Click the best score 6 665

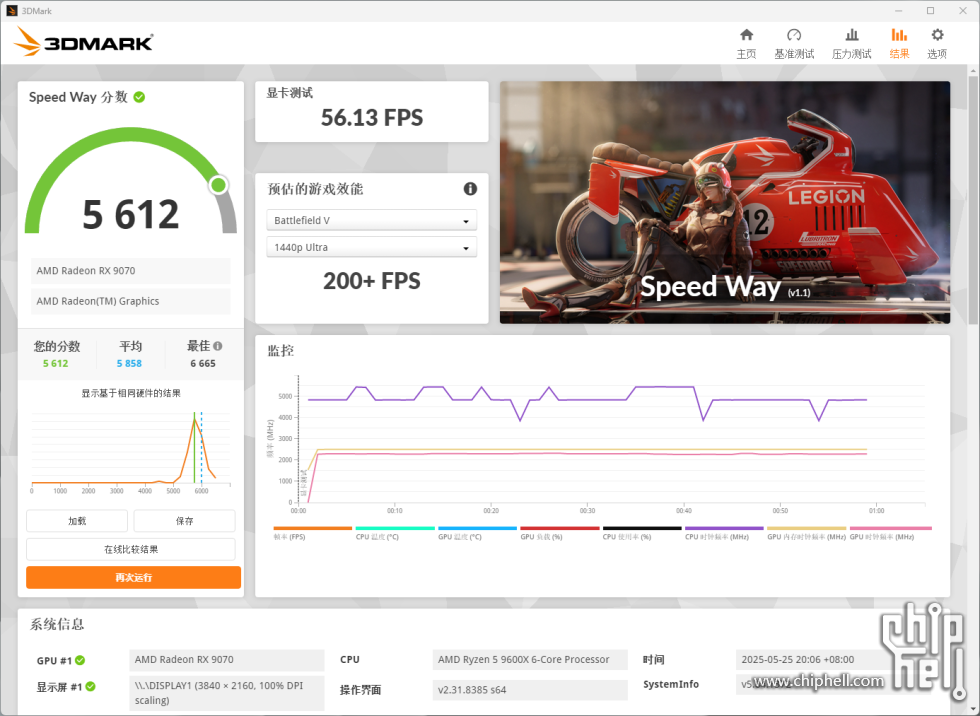coord(203,364)
